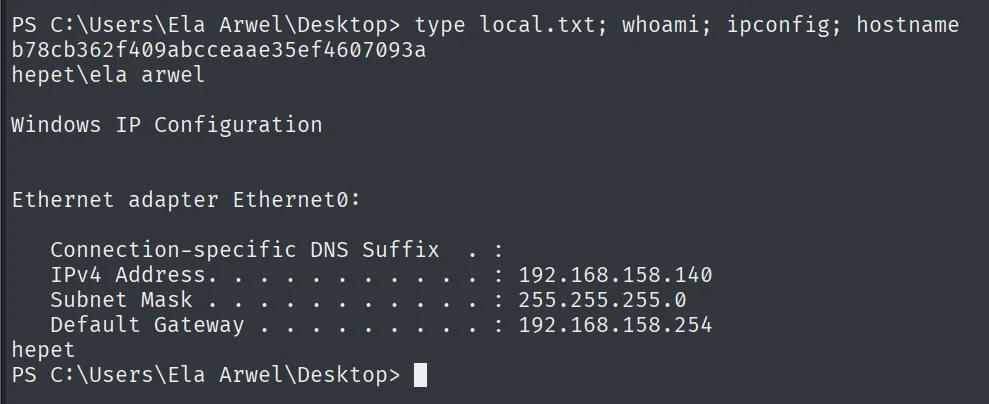Click the default gateway 192.168.158.254

(615, 325)
